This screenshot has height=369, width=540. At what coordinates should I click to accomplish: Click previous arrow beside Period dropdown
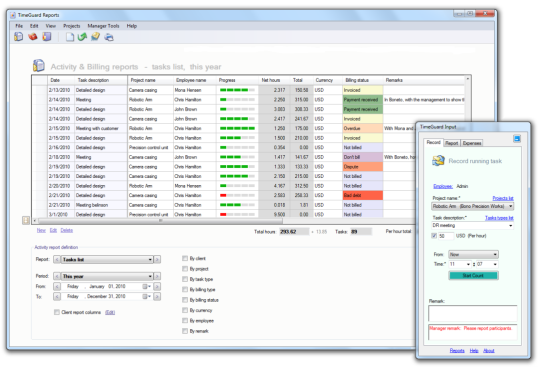[x=57, y=276]
